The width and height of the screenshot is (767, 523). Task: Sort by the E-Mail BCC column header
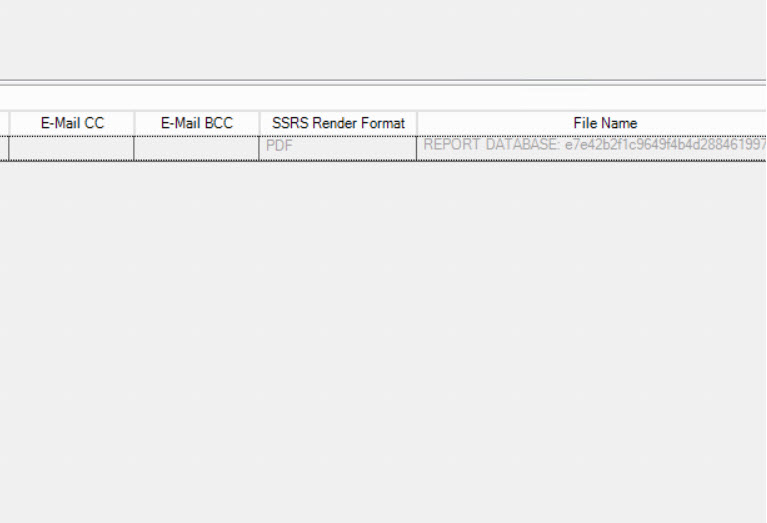[x=197, y=123]
